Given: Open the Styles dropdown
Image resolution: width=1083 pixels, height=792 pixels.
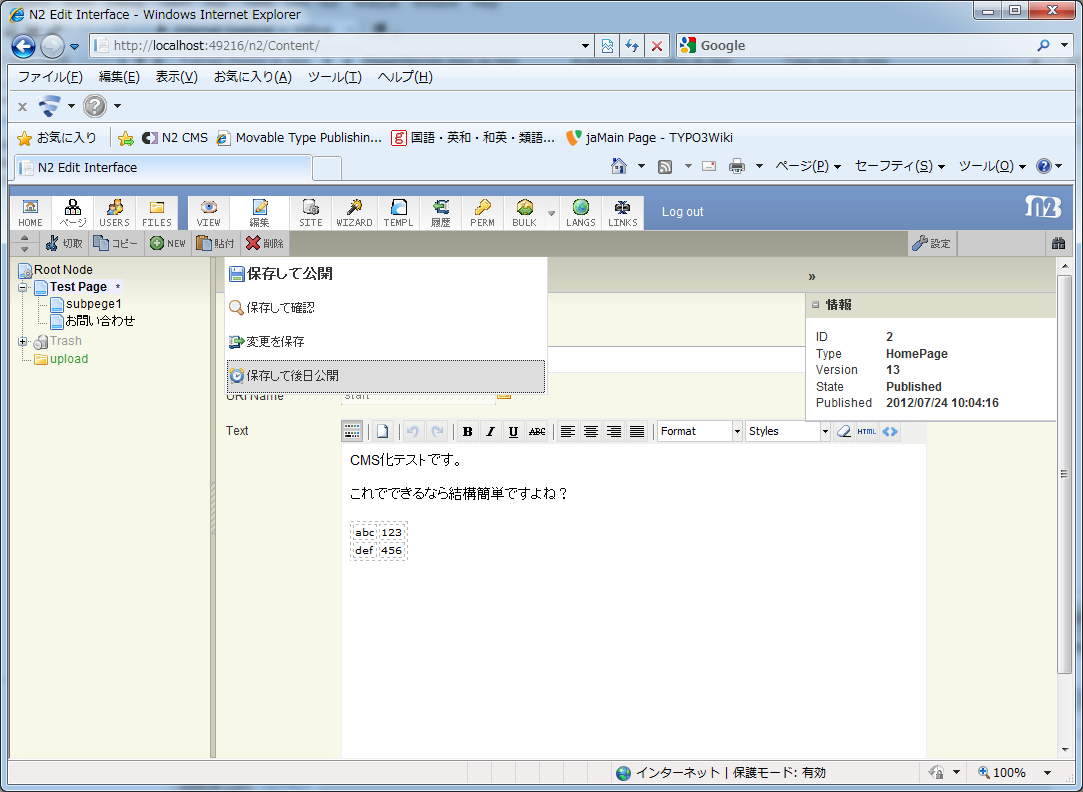Looking at the screenshot, I should pyautogui.click(x=787, y=432).
